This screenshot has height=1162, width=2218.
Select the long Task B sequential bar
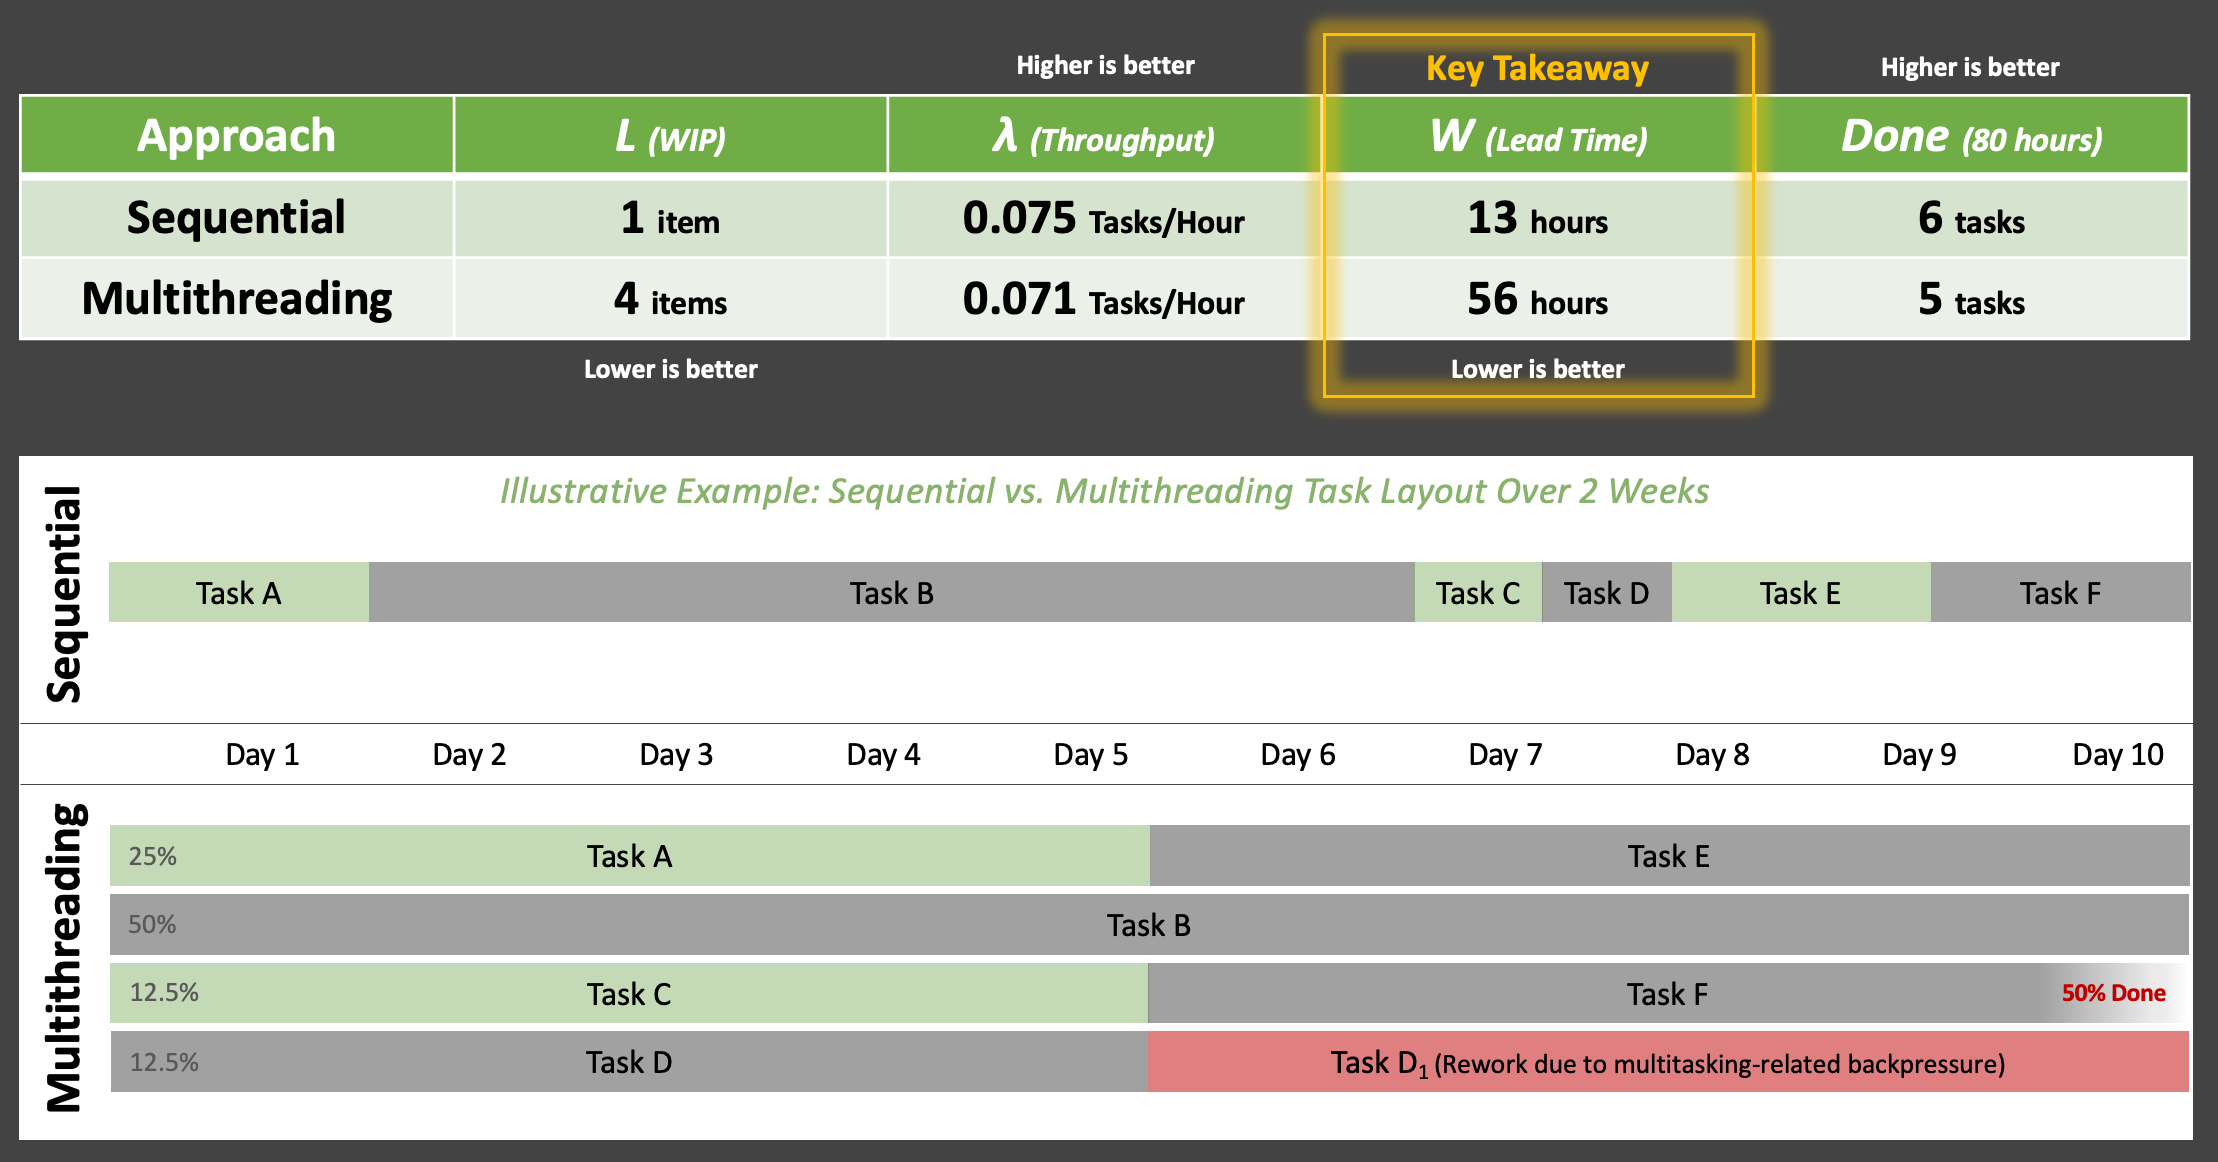(891, 593)
